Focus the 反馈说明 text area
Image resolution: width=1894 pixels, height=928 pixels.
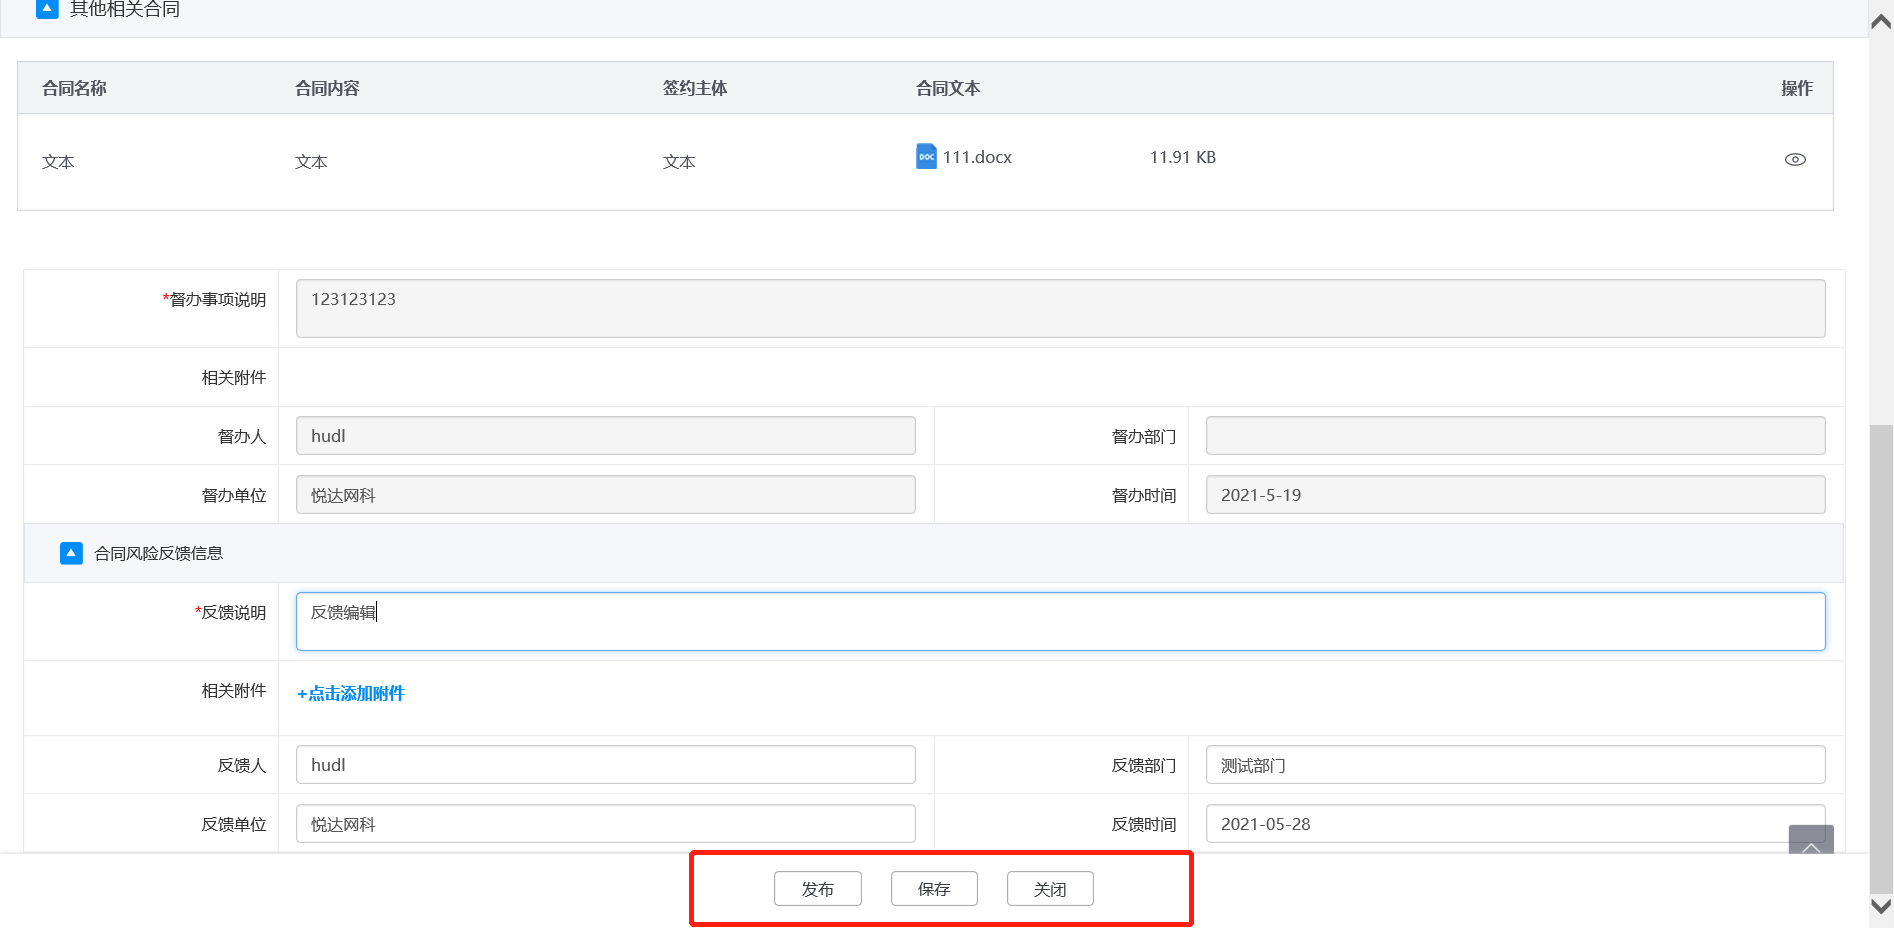click(x=1060, y=622)
